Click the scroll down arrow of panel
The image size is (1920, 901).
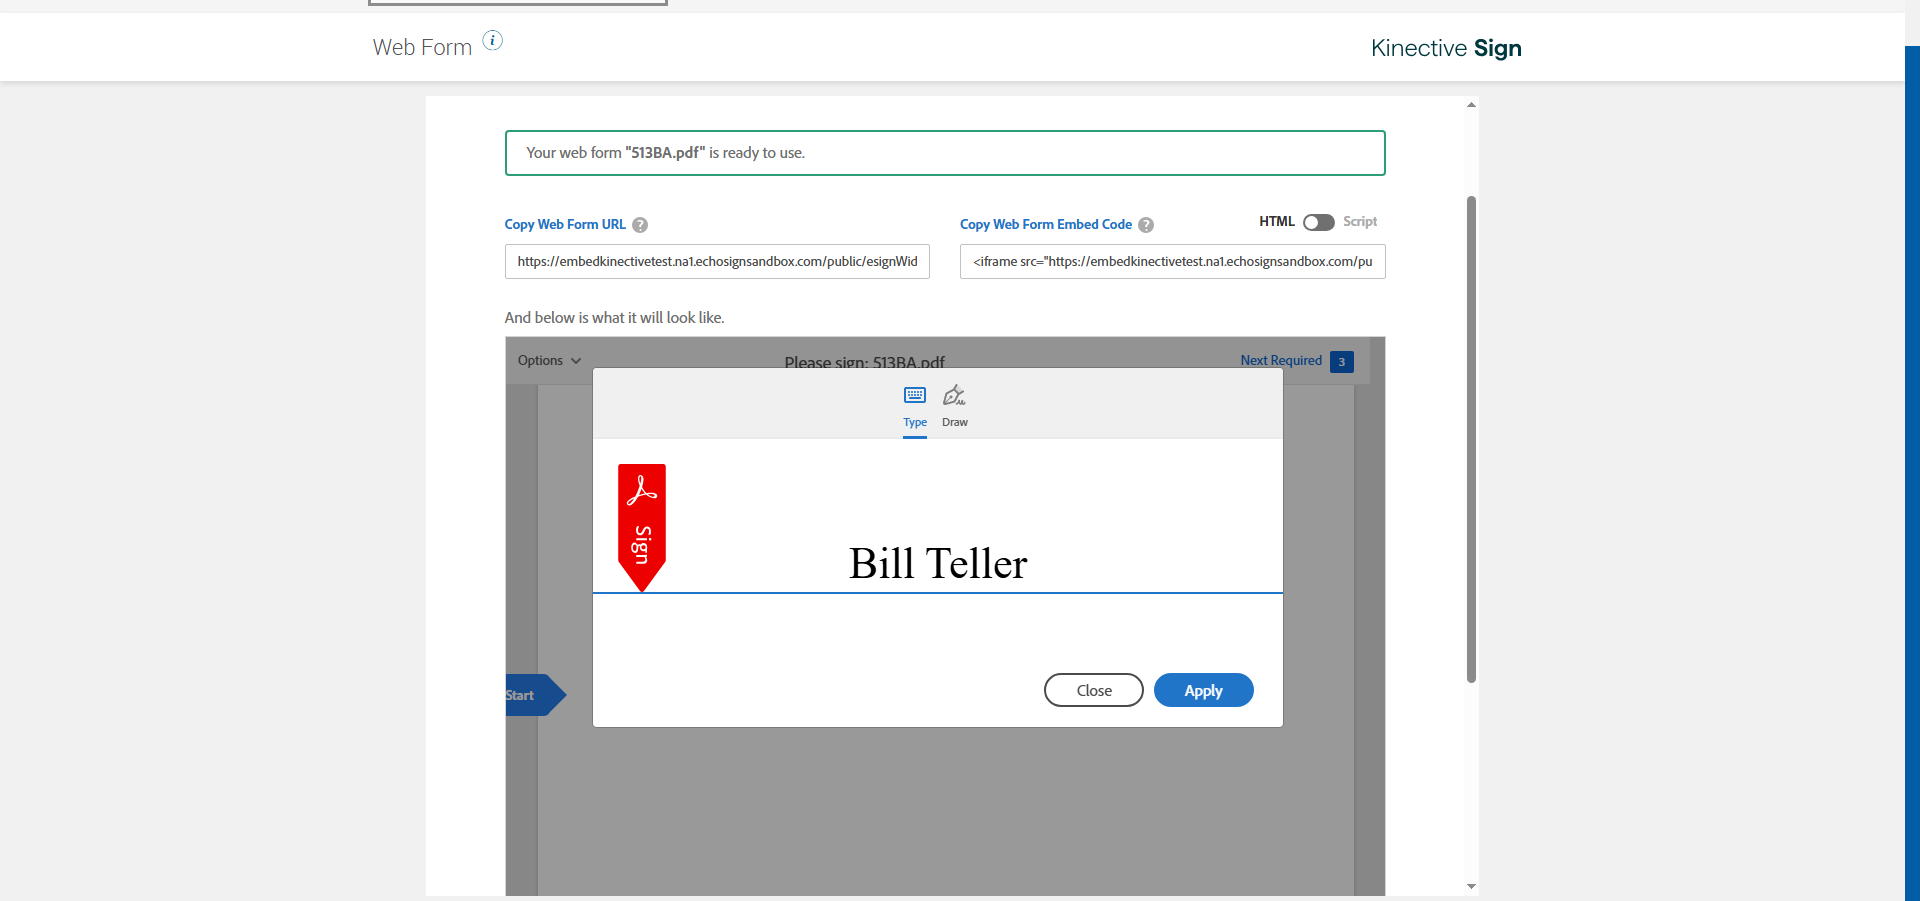tap(1471, 886)
